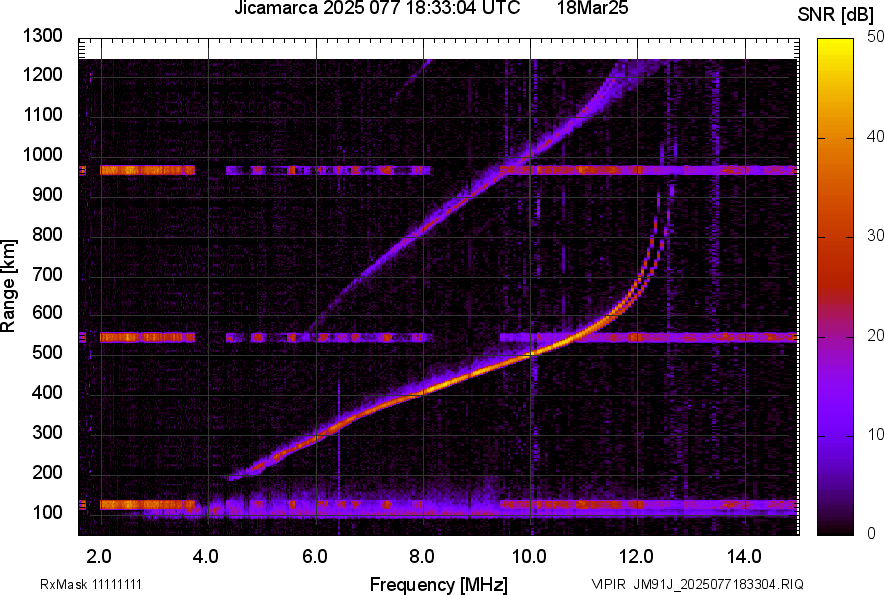Click the Jicamarca timestamp title text
This screenshot has width=884, height=595.
[377, 8]
